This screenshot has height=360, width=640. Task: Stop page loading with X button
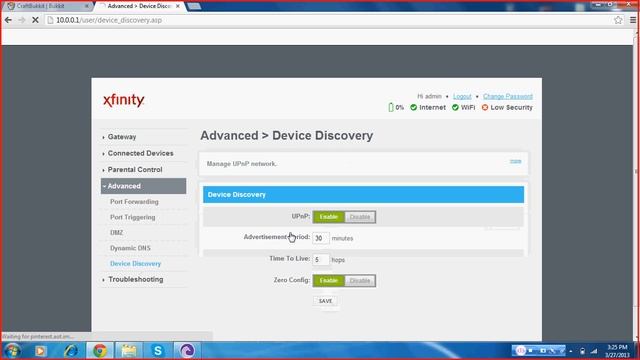click(x=35, y=20)
